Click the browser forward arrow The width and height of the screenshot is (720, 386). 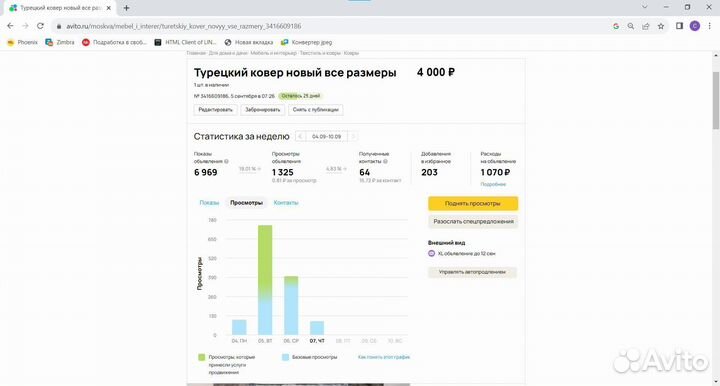25,26
